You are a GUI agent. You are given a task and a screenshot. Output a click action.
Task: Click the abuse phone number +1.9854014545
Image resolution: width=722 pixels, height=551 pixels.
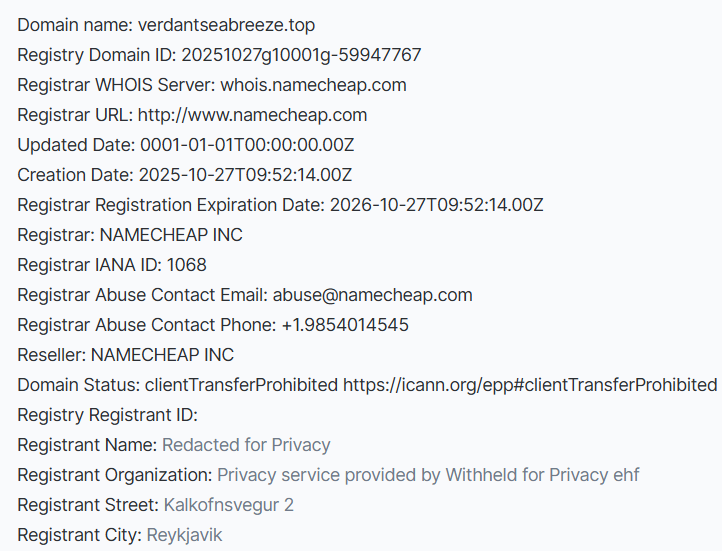click(x=341, y=325)
